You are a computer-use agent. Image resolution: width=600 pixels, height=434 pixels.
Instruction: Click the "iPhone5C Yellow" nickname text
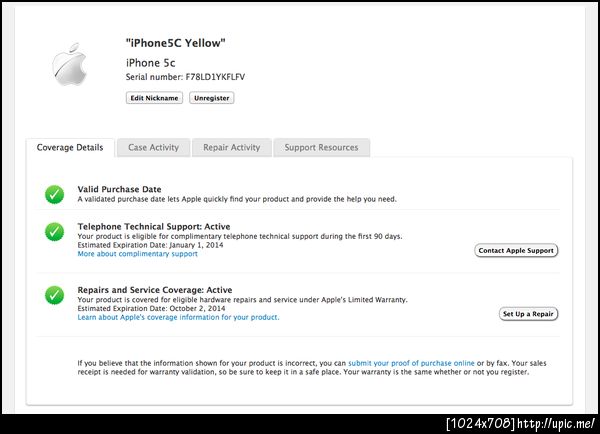[176, 43]
